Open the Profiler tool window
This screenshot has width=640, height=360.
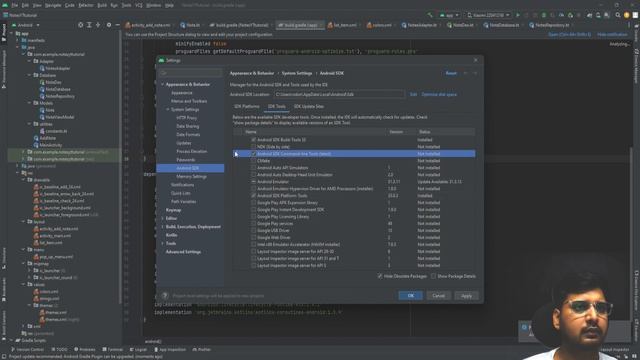[202, 349]
